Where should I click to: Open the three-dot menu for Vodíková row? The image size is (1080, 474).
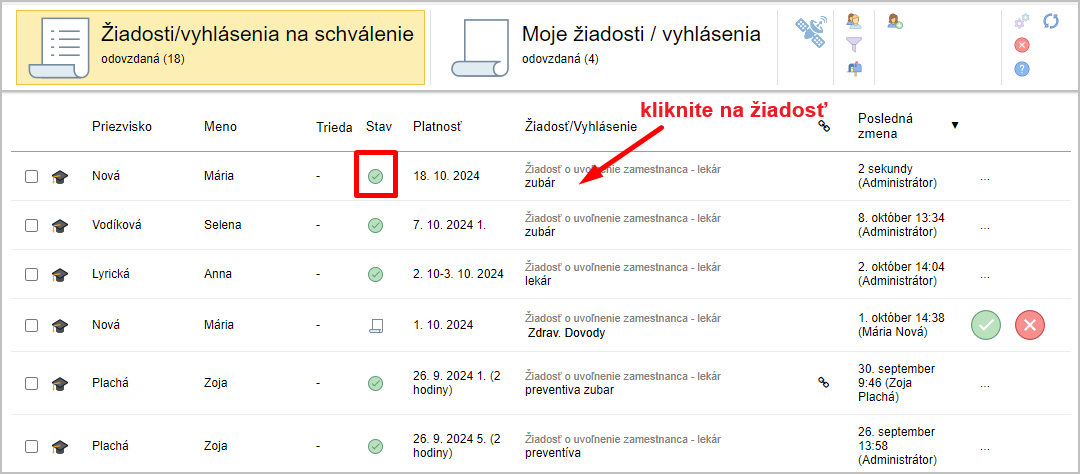coord(984,226)
